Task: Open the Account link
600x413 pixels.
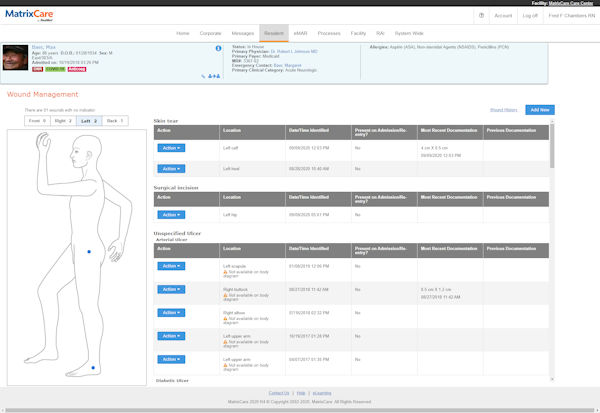Action: tap(503, 16)
